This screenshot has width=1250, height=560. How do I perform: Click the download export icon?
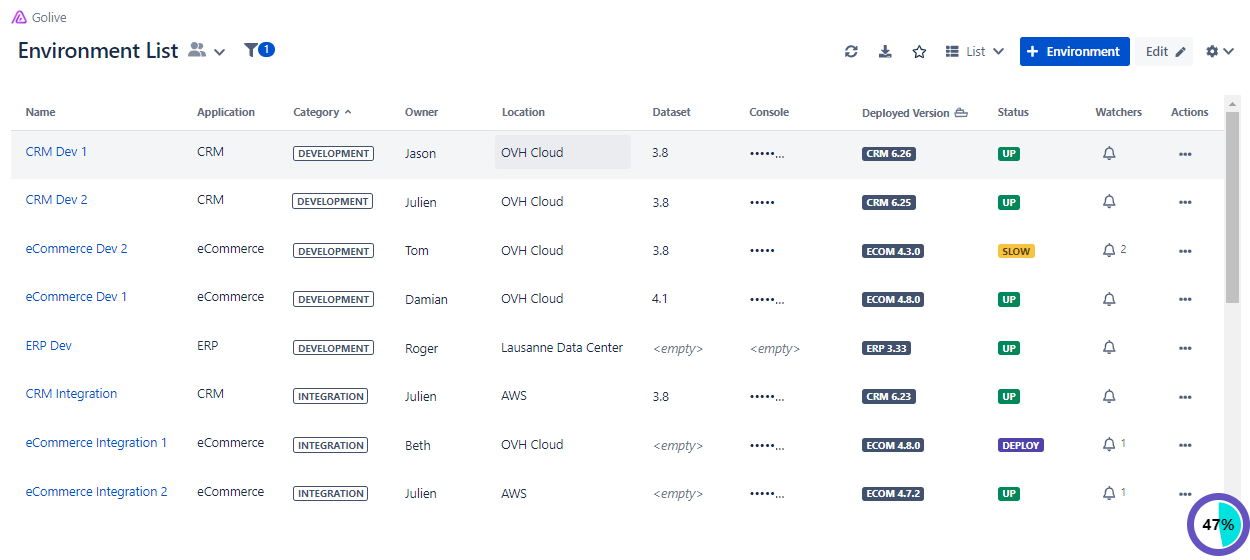tap(885, 52)
